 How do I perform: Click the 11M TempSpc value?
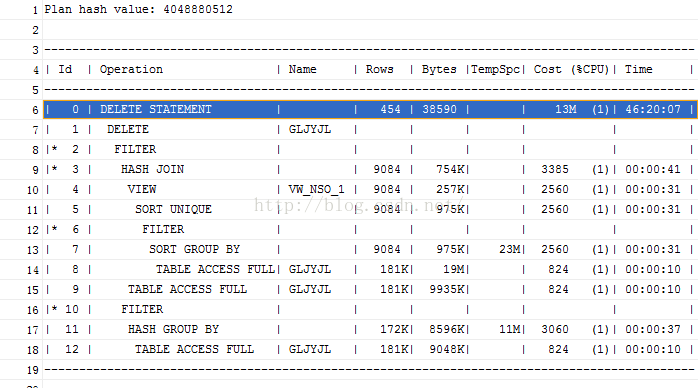pyautogui.click(x=509, y=330)
